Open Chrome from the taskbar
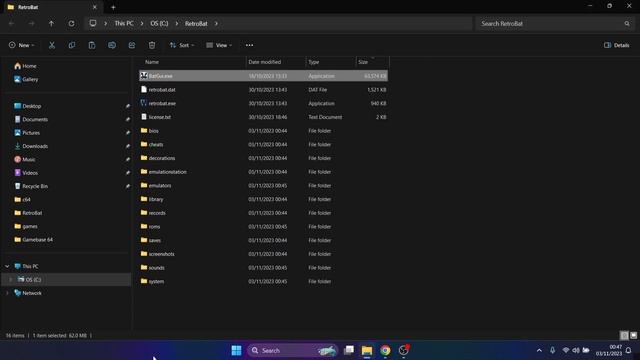This screenshot has width=640, height=360. pos(385,350)
